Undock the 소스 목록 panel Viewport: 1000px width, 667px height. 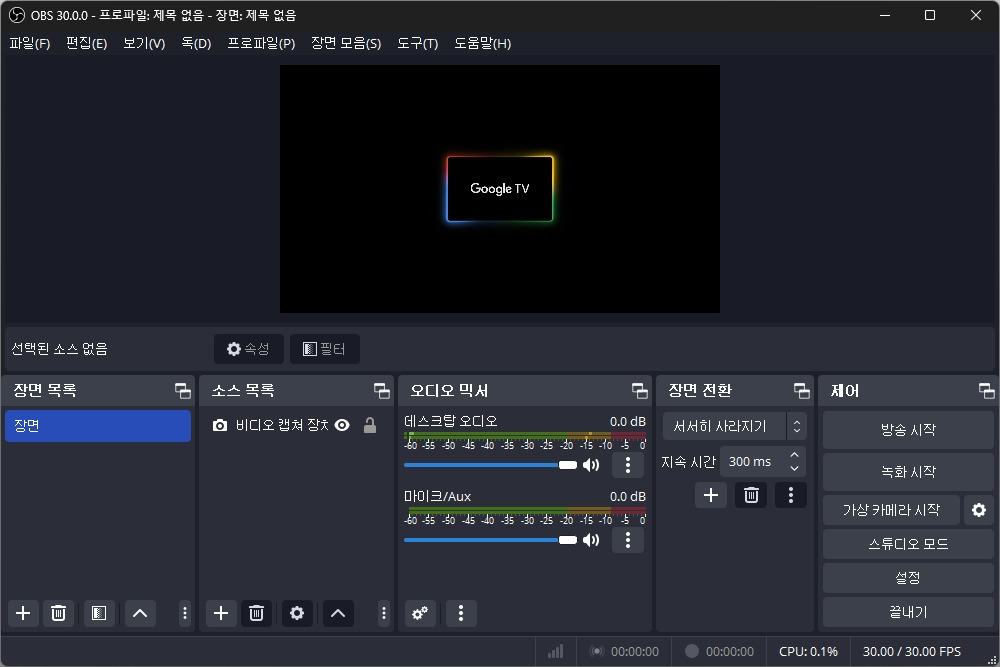pos(381,390)
